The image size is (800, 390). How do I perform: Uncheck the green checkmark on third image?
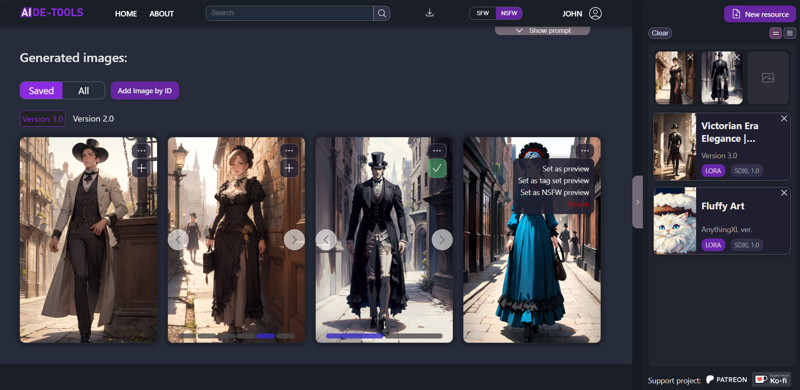tap(437, 168)
